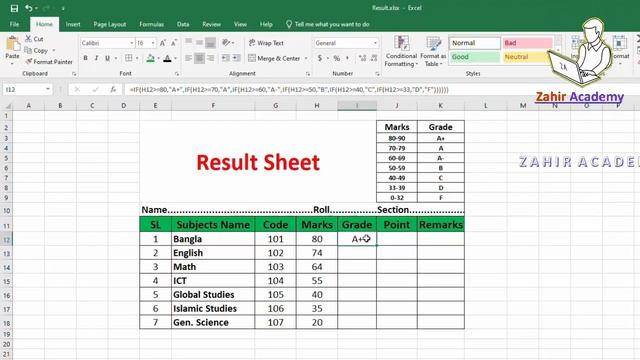Click Decrease Decimal icon
The width and height of the screenshot is (640, 360).
tap(373, 58)
